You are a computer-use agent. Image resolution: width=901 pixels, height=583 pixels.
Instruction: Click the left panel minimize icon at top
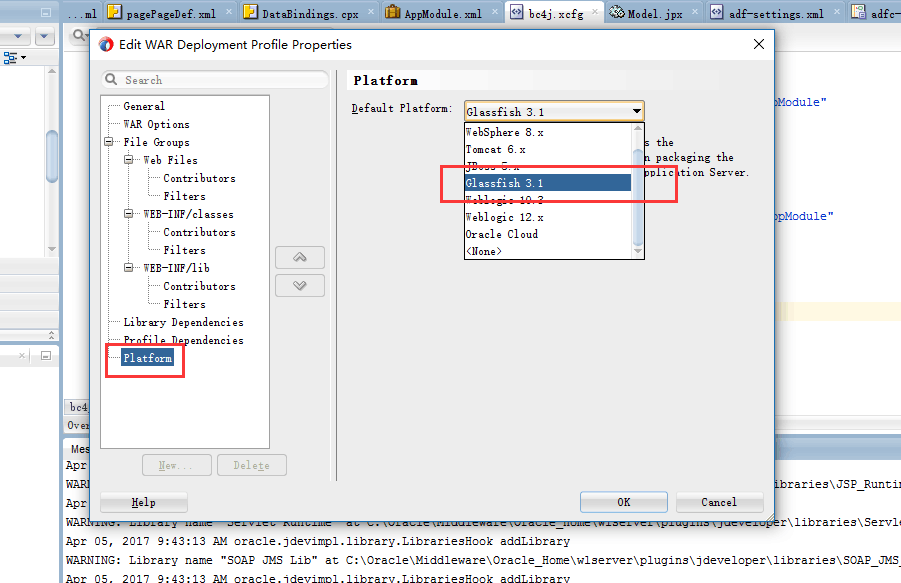click(x=46, y=13)
